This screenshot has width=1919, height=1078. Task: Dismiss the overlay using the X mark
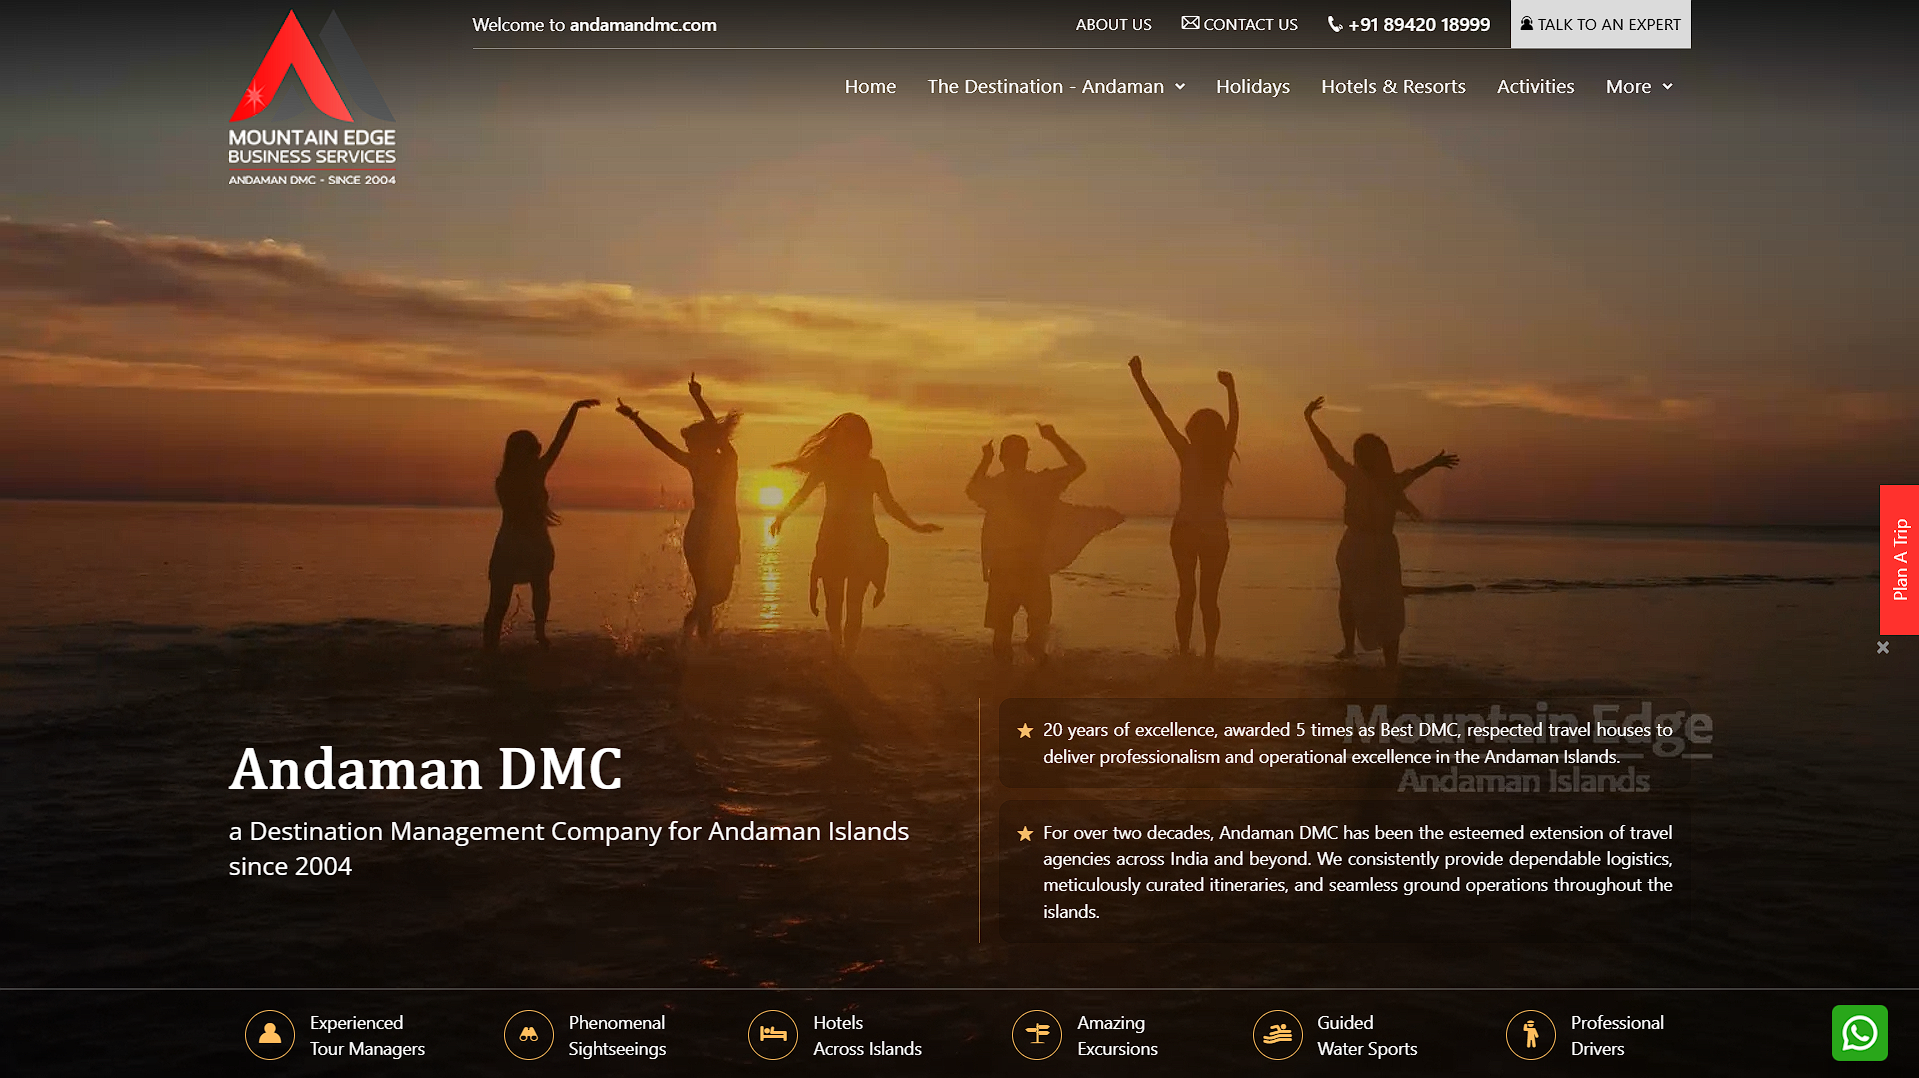pos(1883,647)
